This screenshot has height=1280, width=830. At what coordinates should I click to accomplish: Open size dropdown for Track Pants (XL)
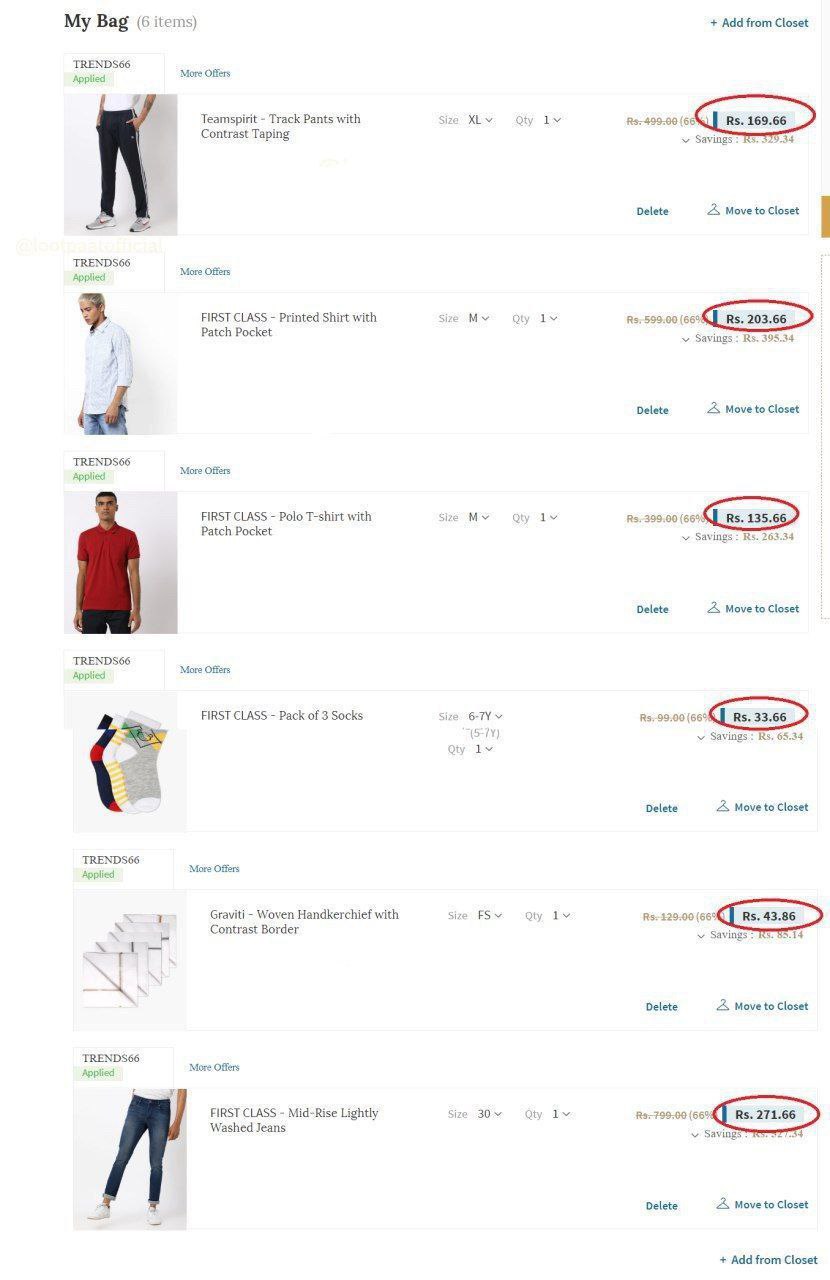pyautogui.click(x=481, y=120)
